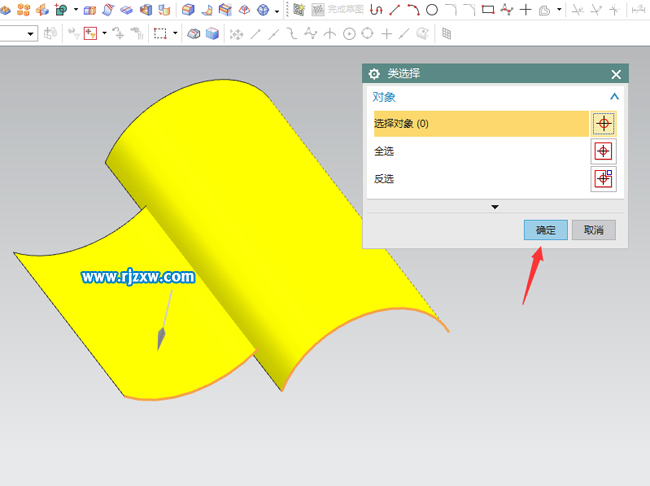Click the 选择对象 crosshair icon
Viewport: 650px width, 486px height.
pos(603,123)
